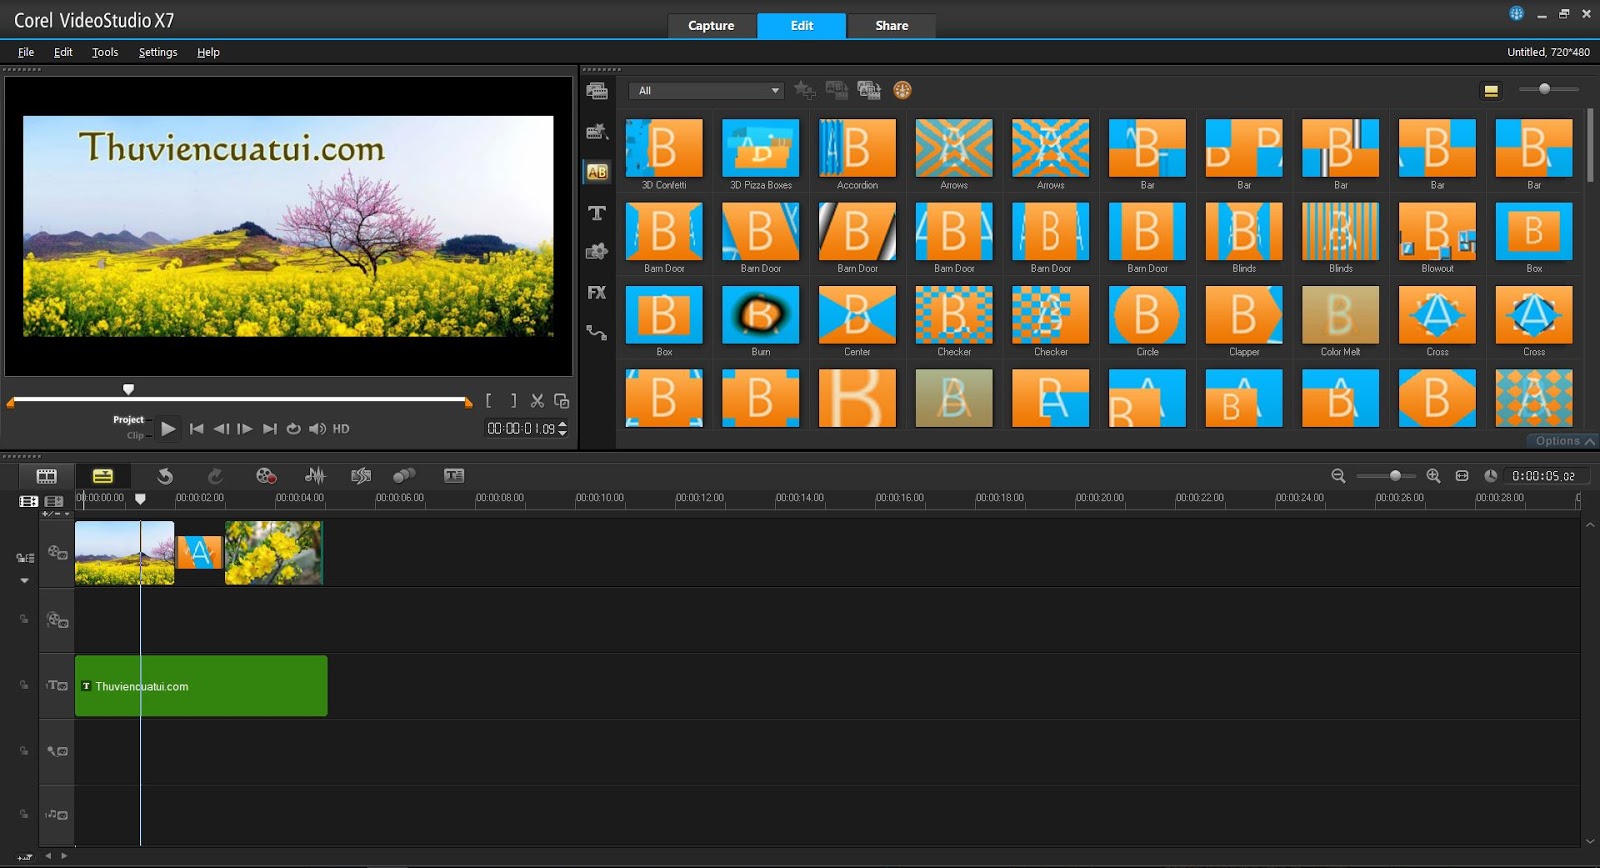The image size is (1600, 868).
Task: Select the transition clip between video clips
Action: pos(199,552)
